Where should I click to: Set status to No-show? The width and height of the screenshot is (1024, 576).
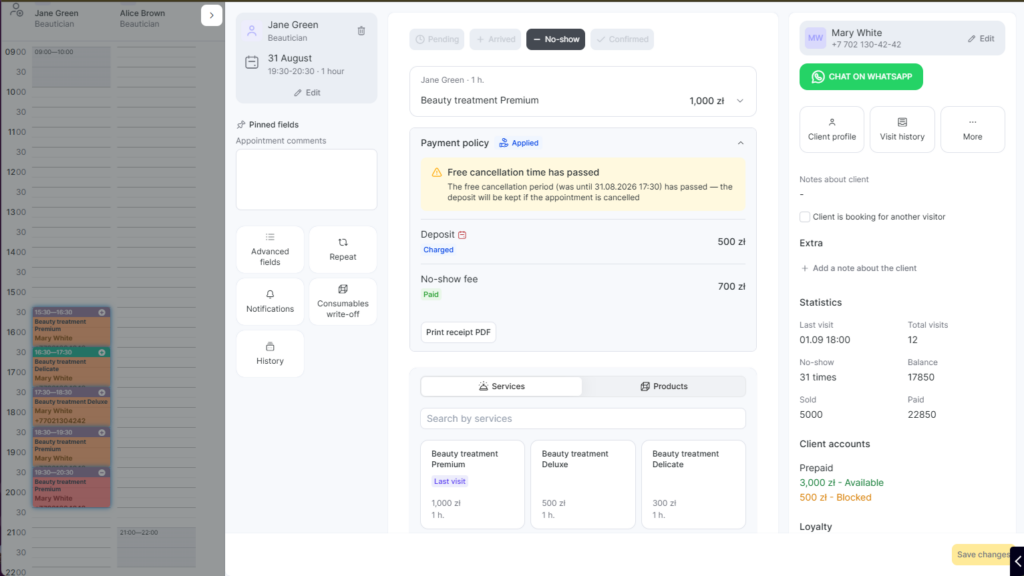click(x=556, y=39)
